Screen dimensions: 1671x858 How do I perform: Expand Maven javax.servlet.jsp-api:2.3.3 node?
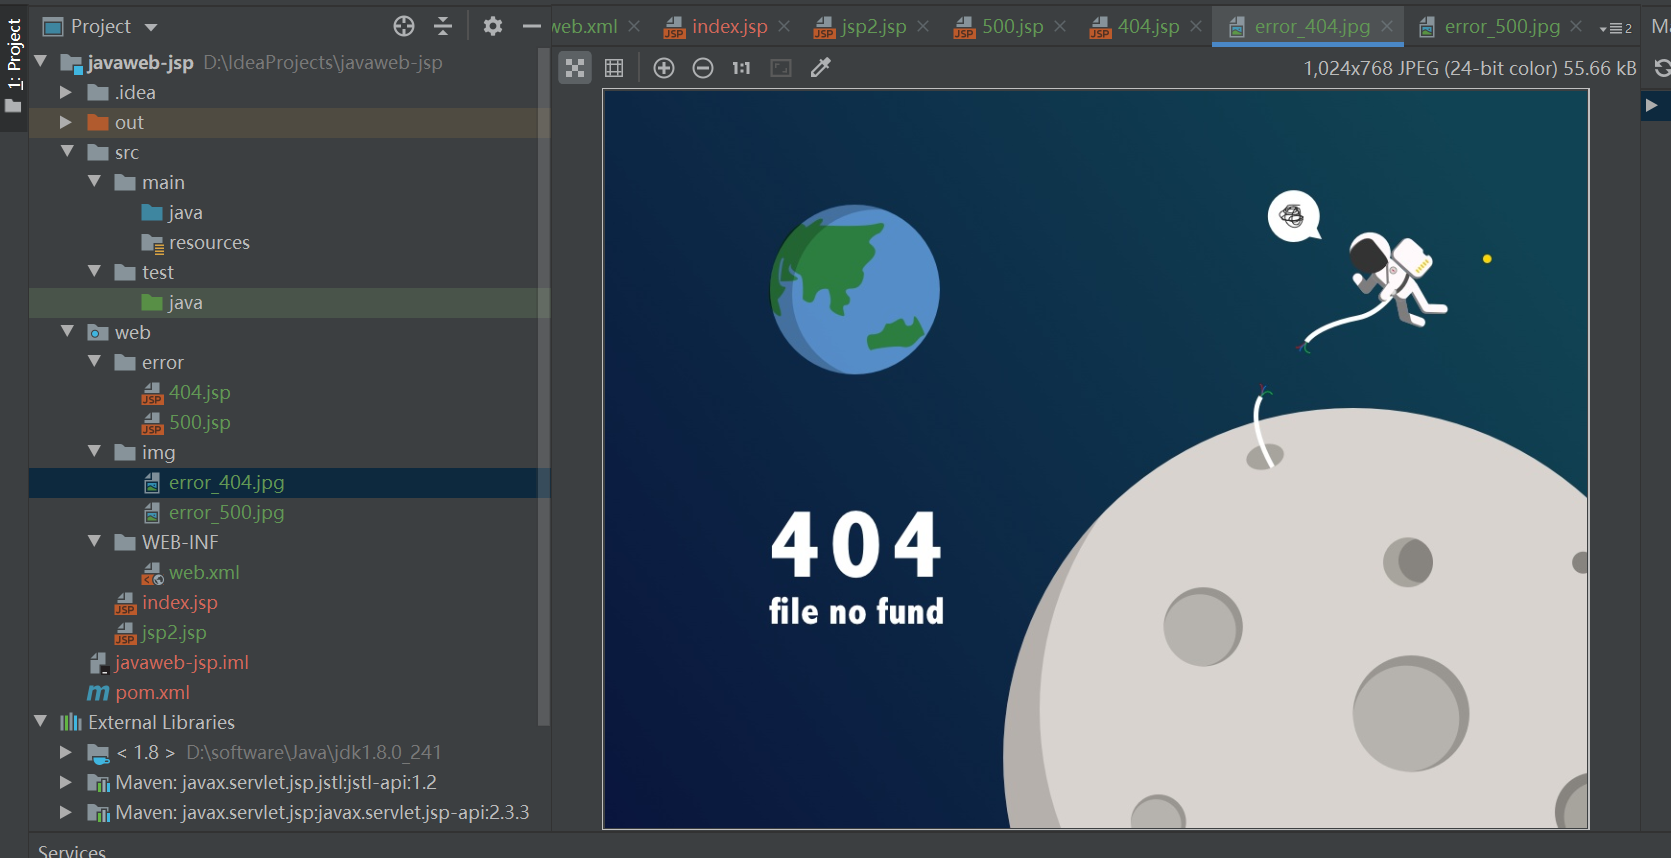click(66, 812)
